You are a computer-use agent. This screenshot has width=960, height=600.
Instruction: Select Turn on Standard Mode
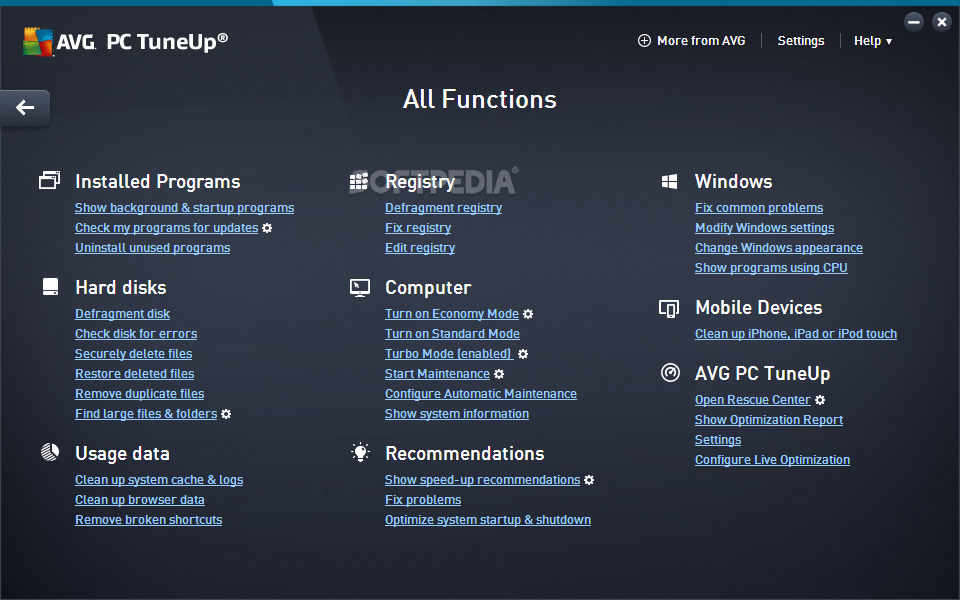[452, 334]
